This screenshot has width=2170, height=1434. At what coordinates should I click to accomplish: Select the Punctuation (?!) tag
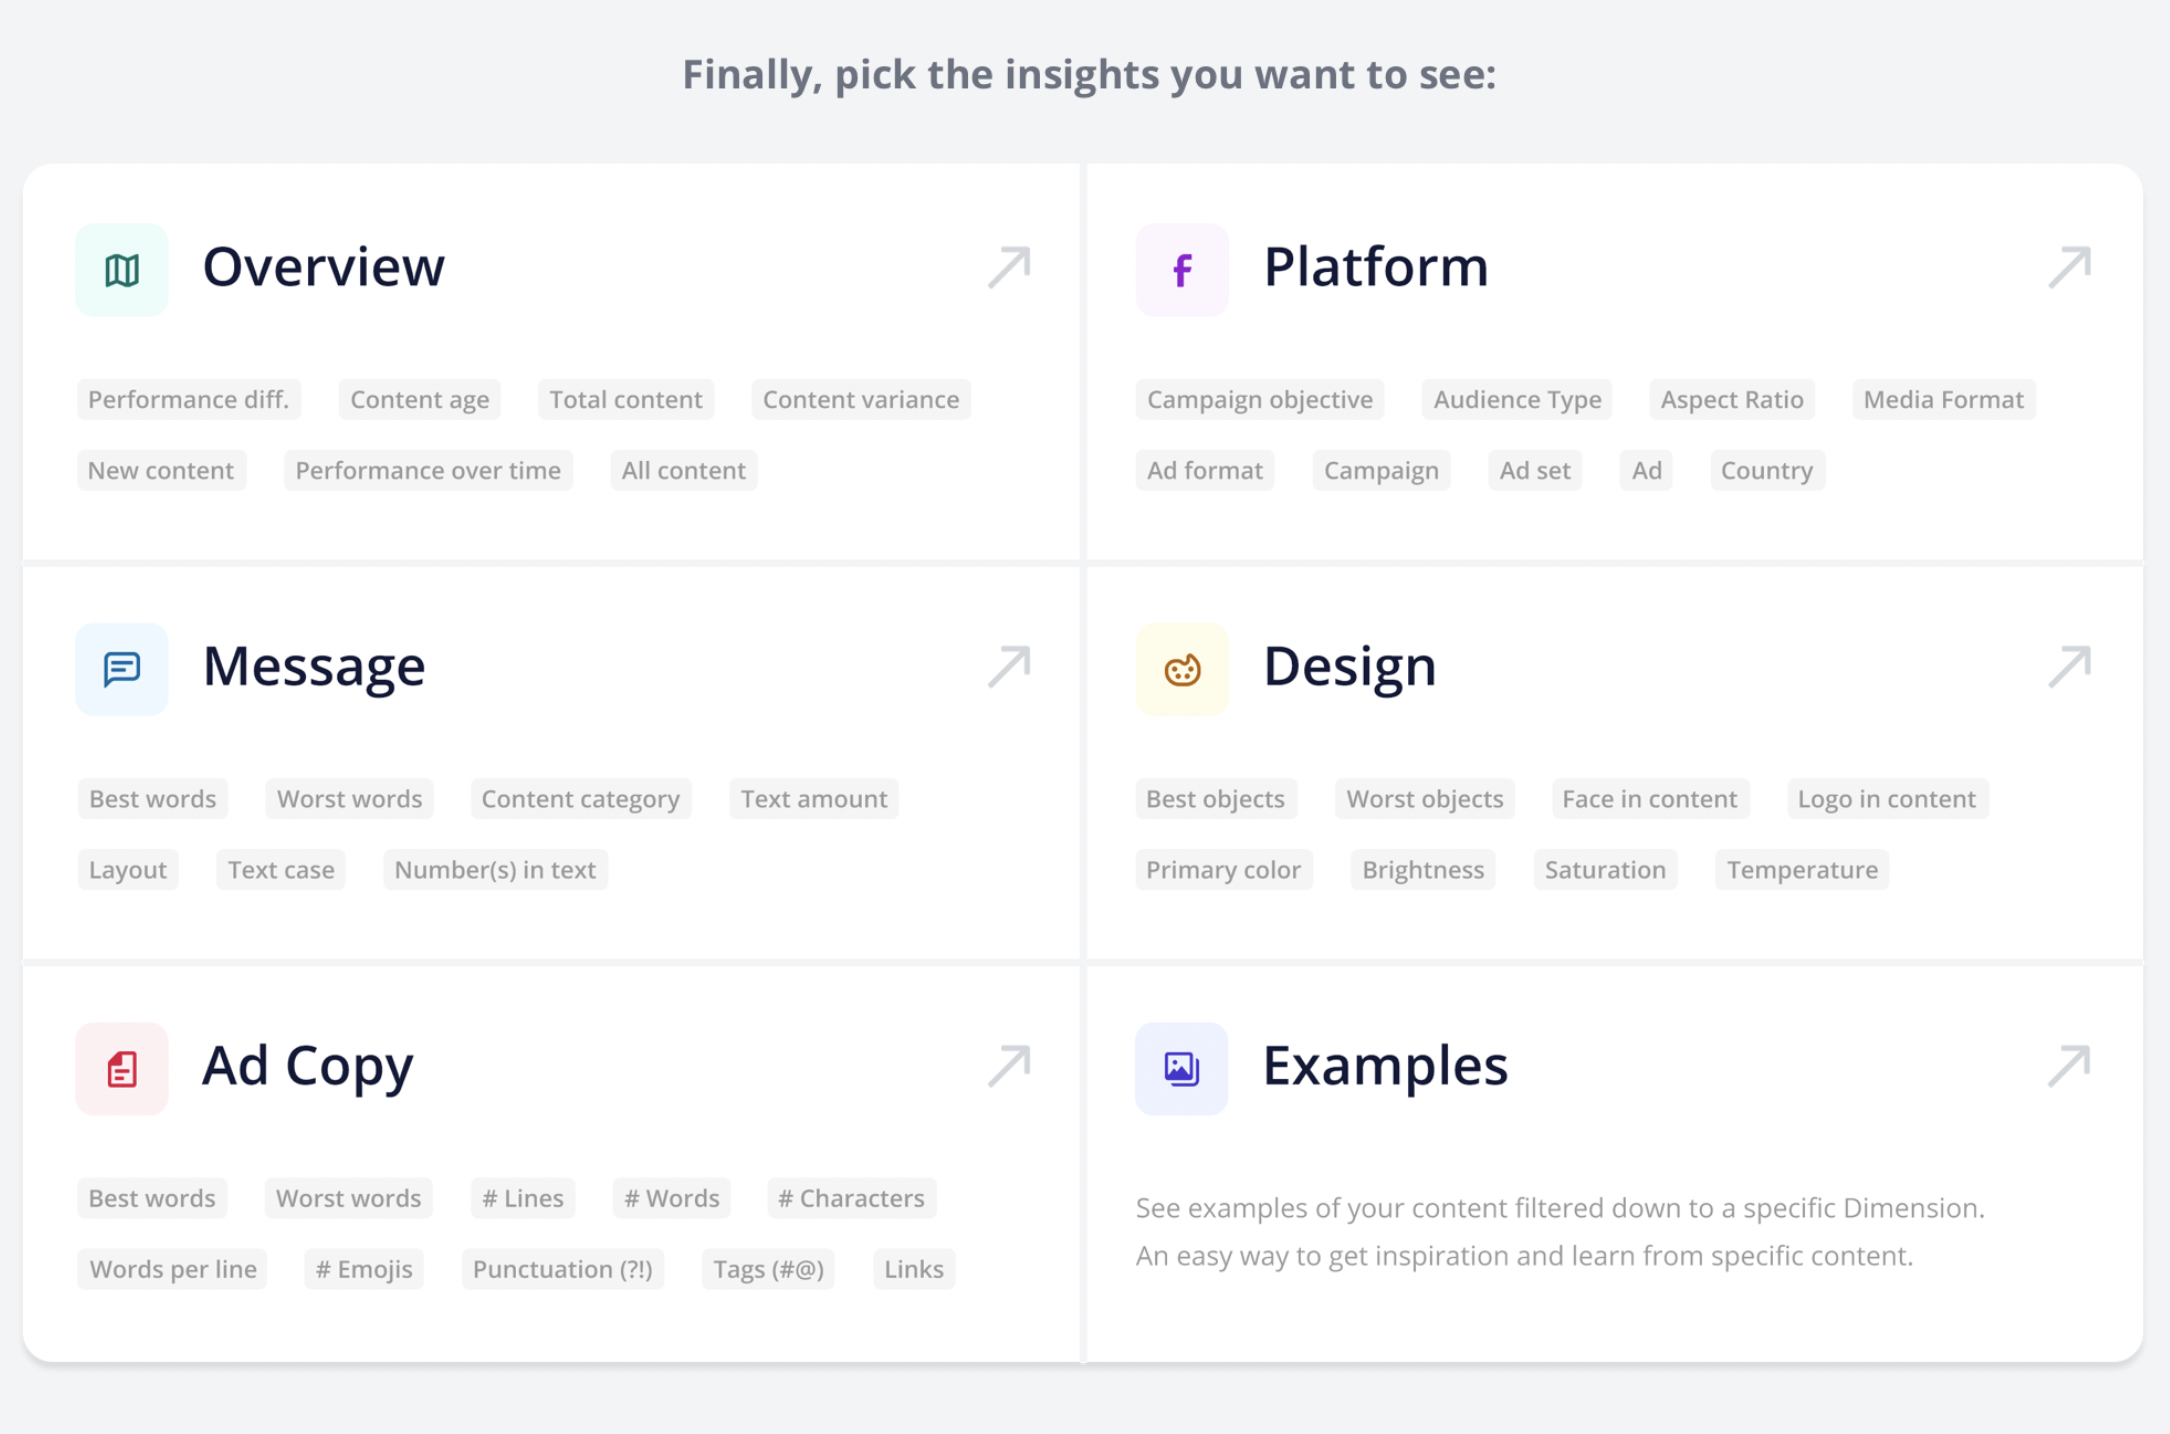[x=563, y=1268]
